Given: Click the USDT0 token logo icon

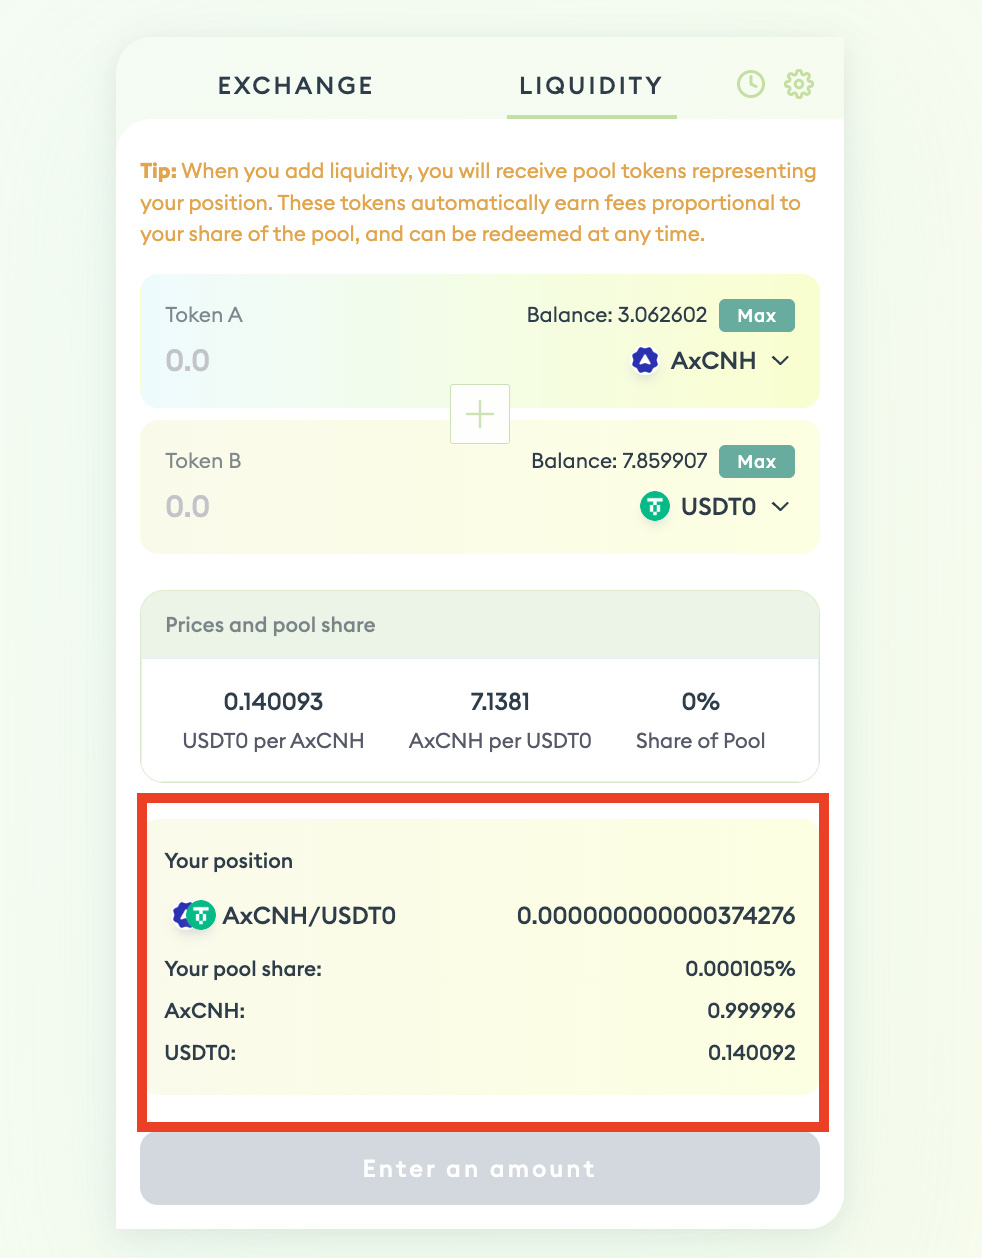Looking at the screenshot, I should coord(654,507).
